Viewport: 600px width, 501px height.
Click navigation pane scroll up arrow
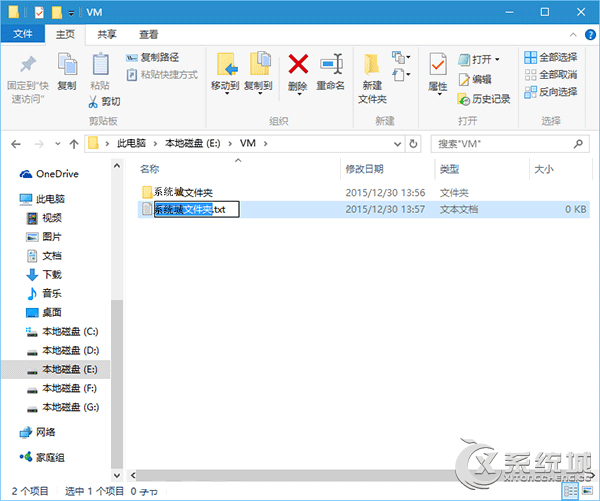117,166
